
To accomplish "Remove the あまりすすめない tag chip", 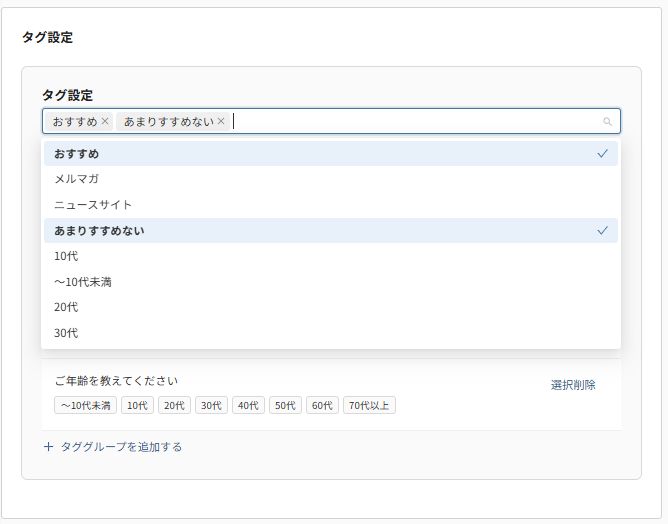I will click(221, 122).
